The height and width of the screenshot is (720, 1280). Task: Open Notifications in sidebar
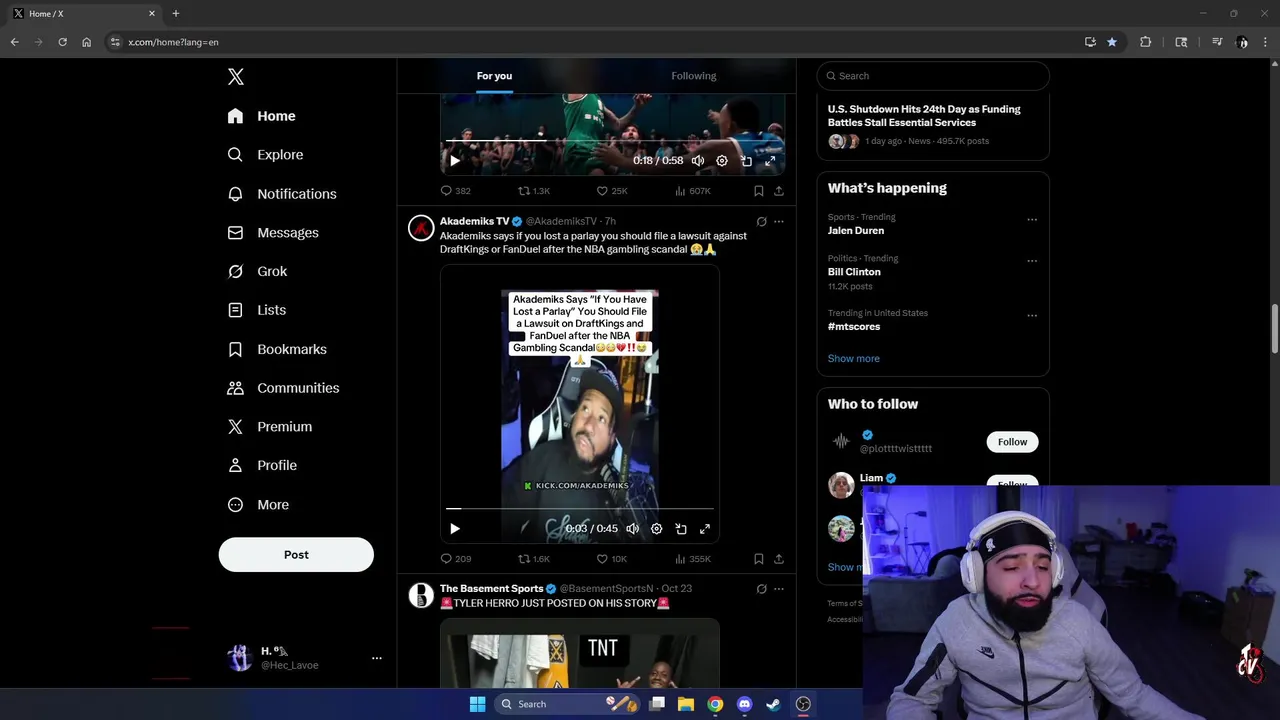point(281,194)
